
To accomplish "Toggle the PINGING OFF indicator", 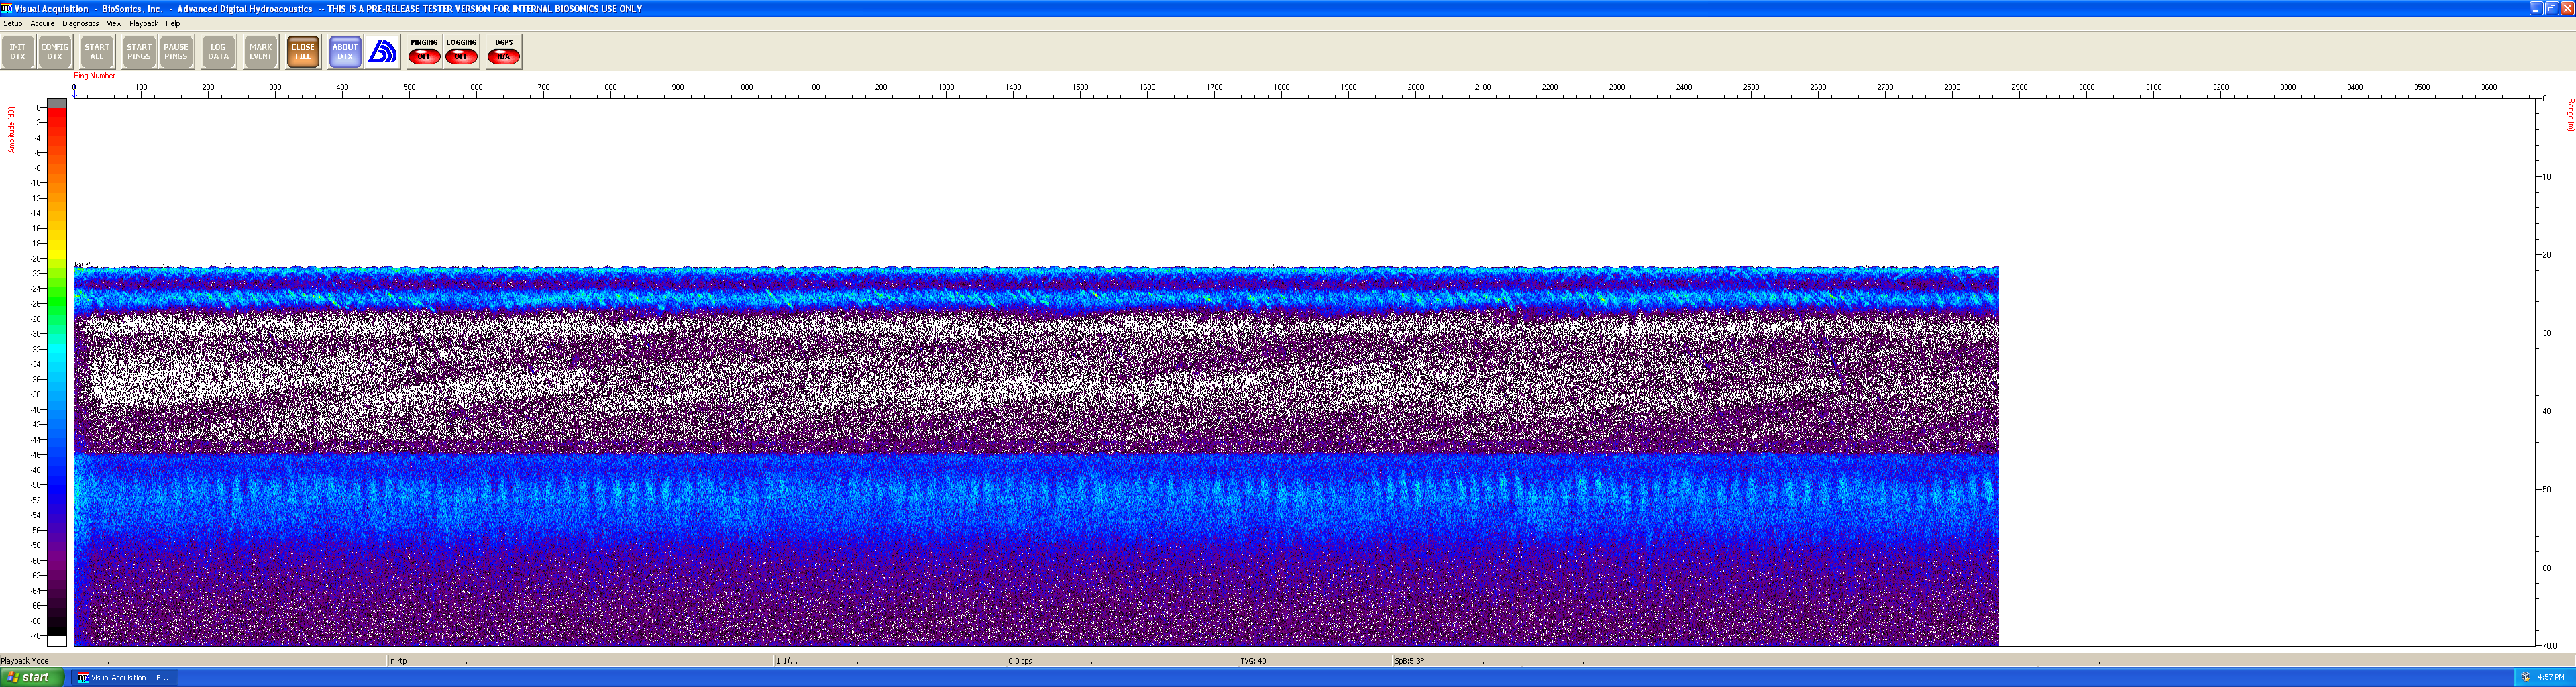I will (x=424, y=51).
